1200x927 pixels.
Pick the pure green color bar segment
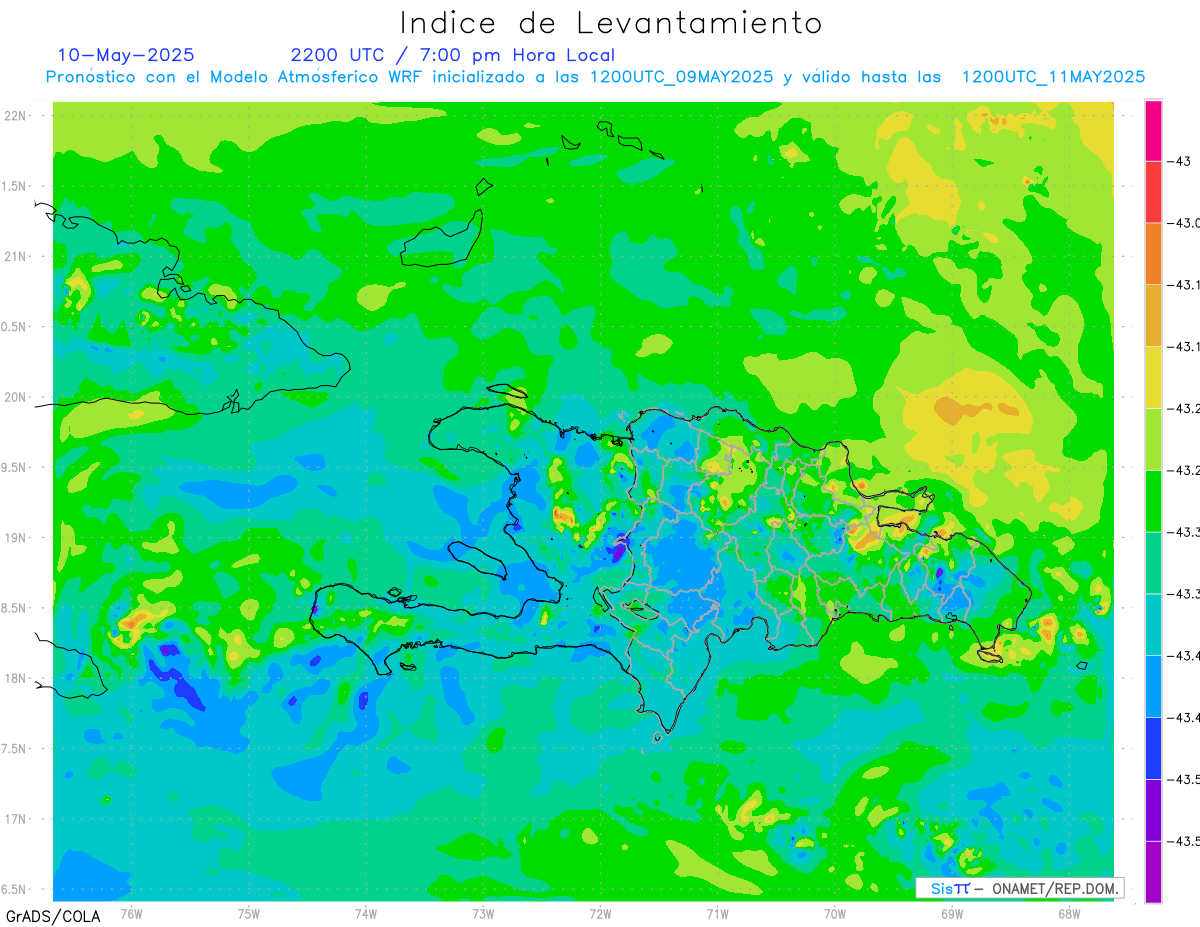[x=1153, y=501]
